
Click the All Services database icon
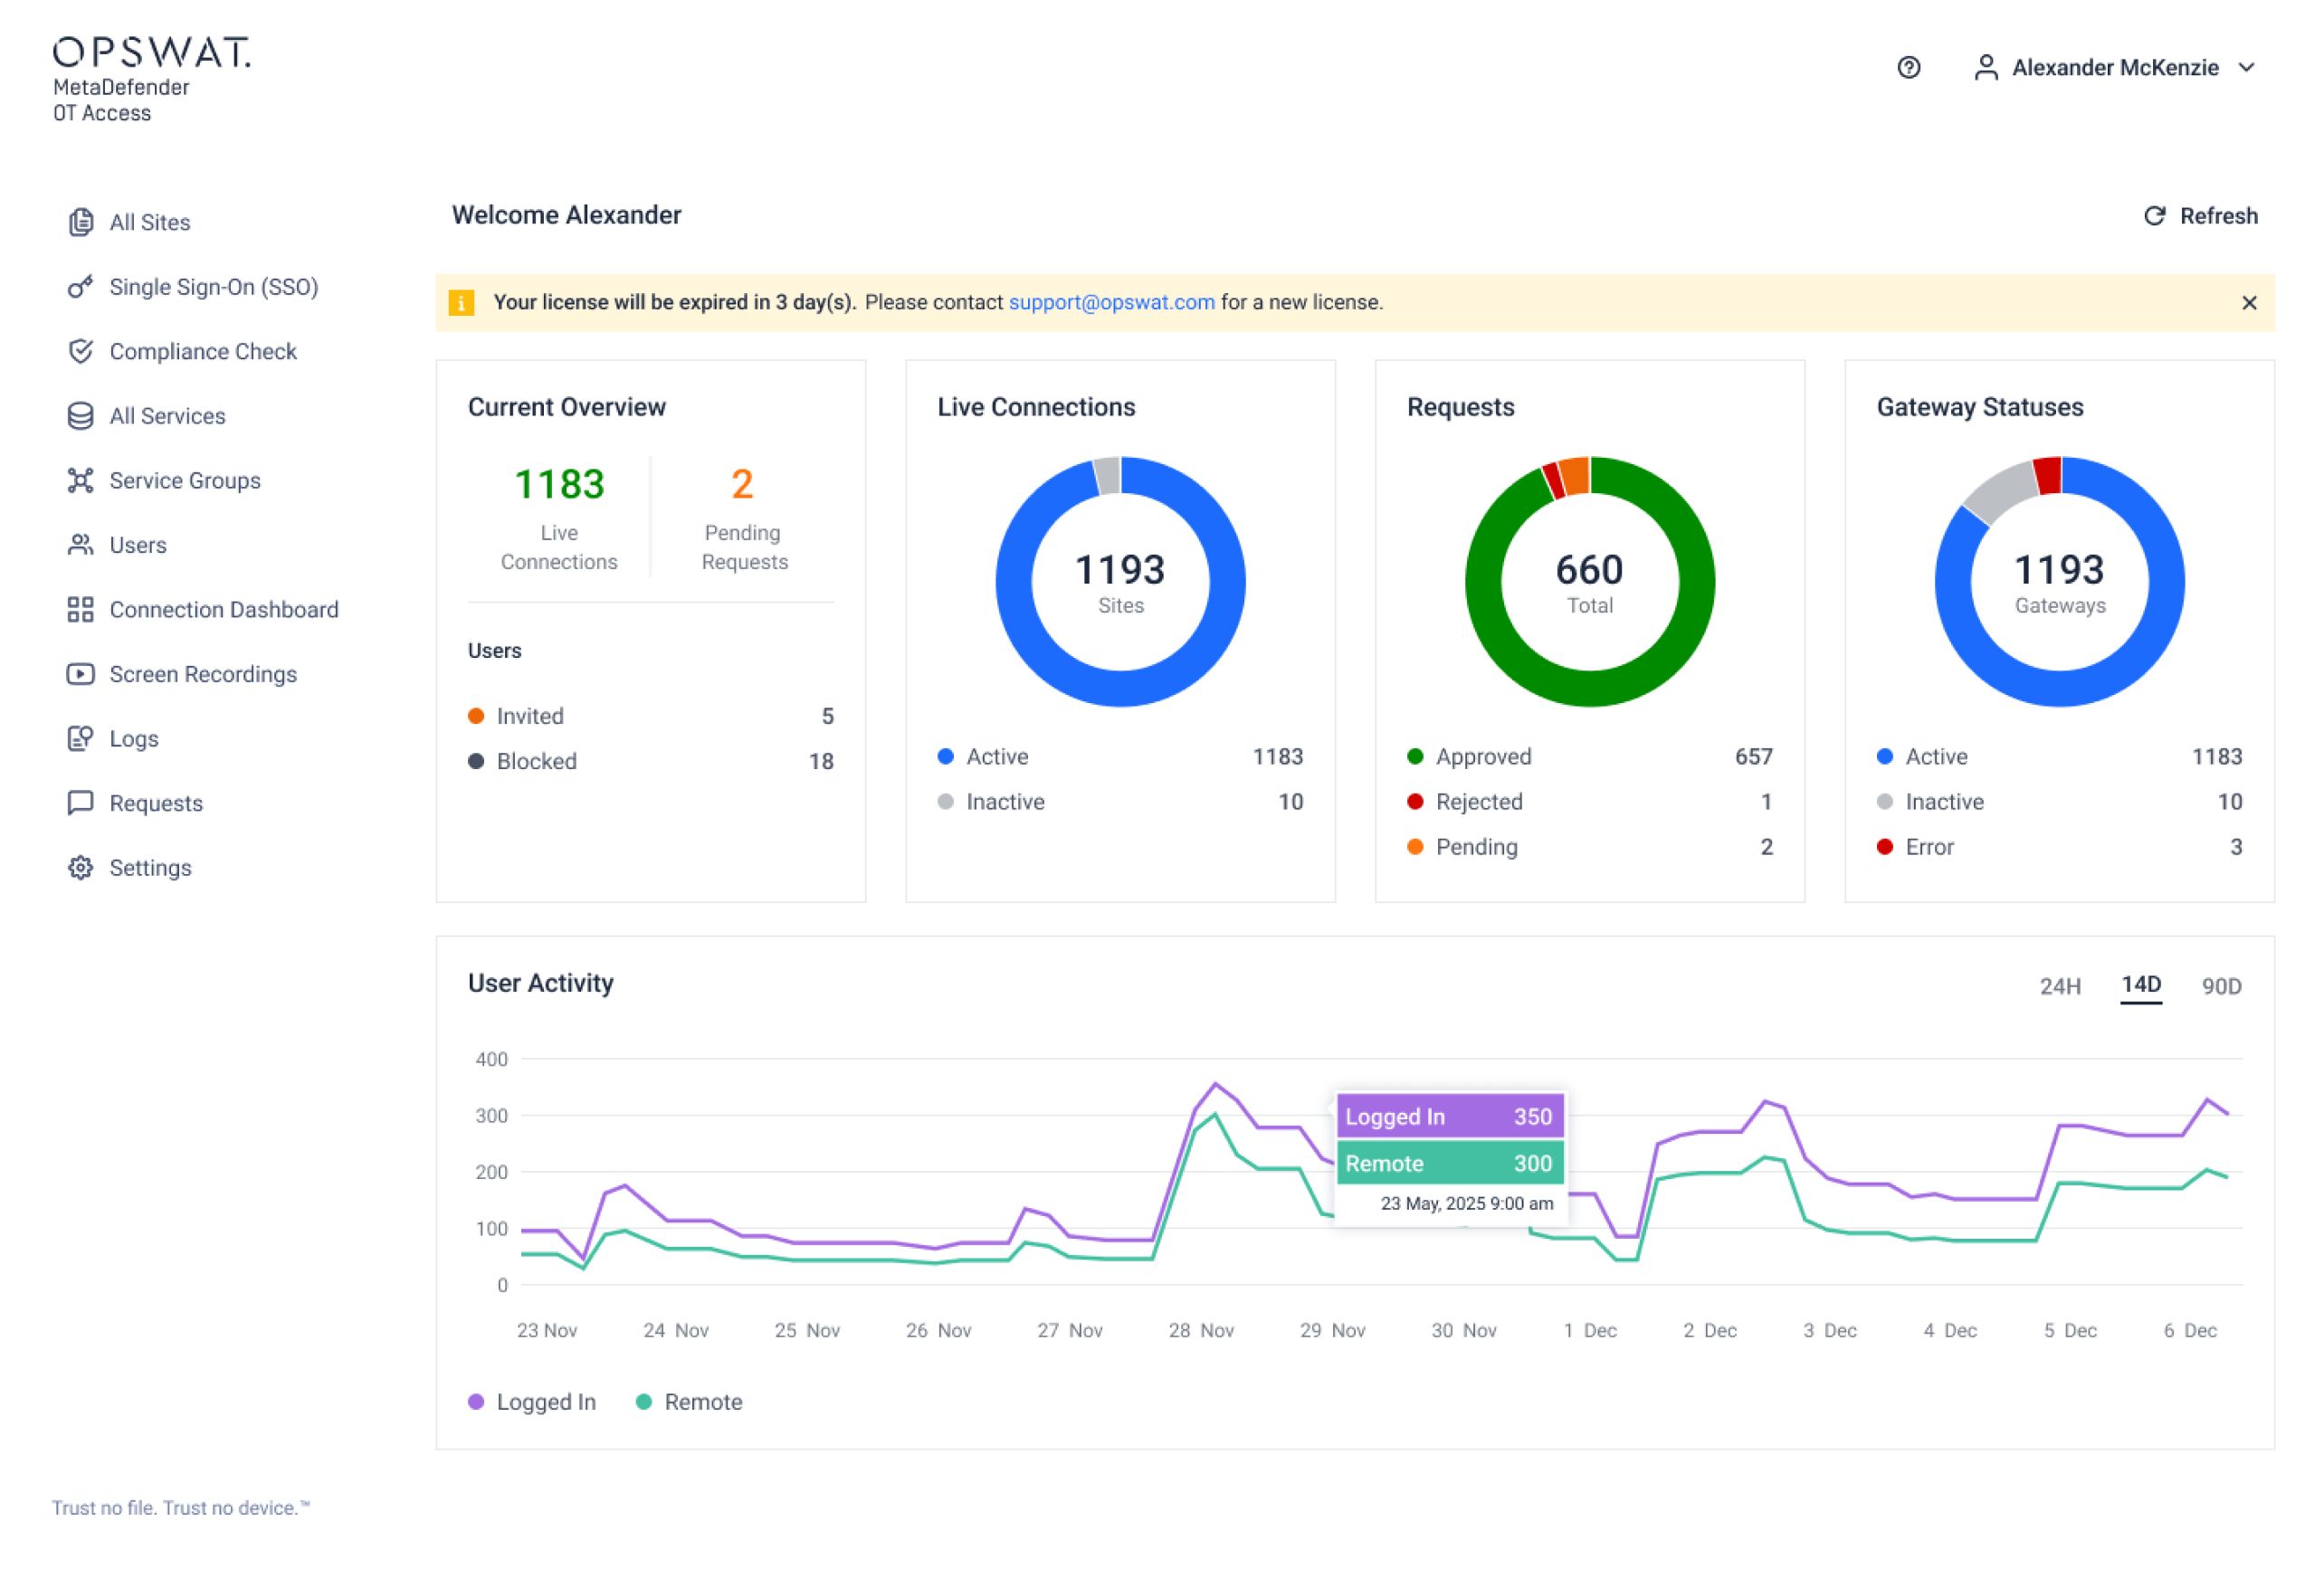click(x=81, y=416)
